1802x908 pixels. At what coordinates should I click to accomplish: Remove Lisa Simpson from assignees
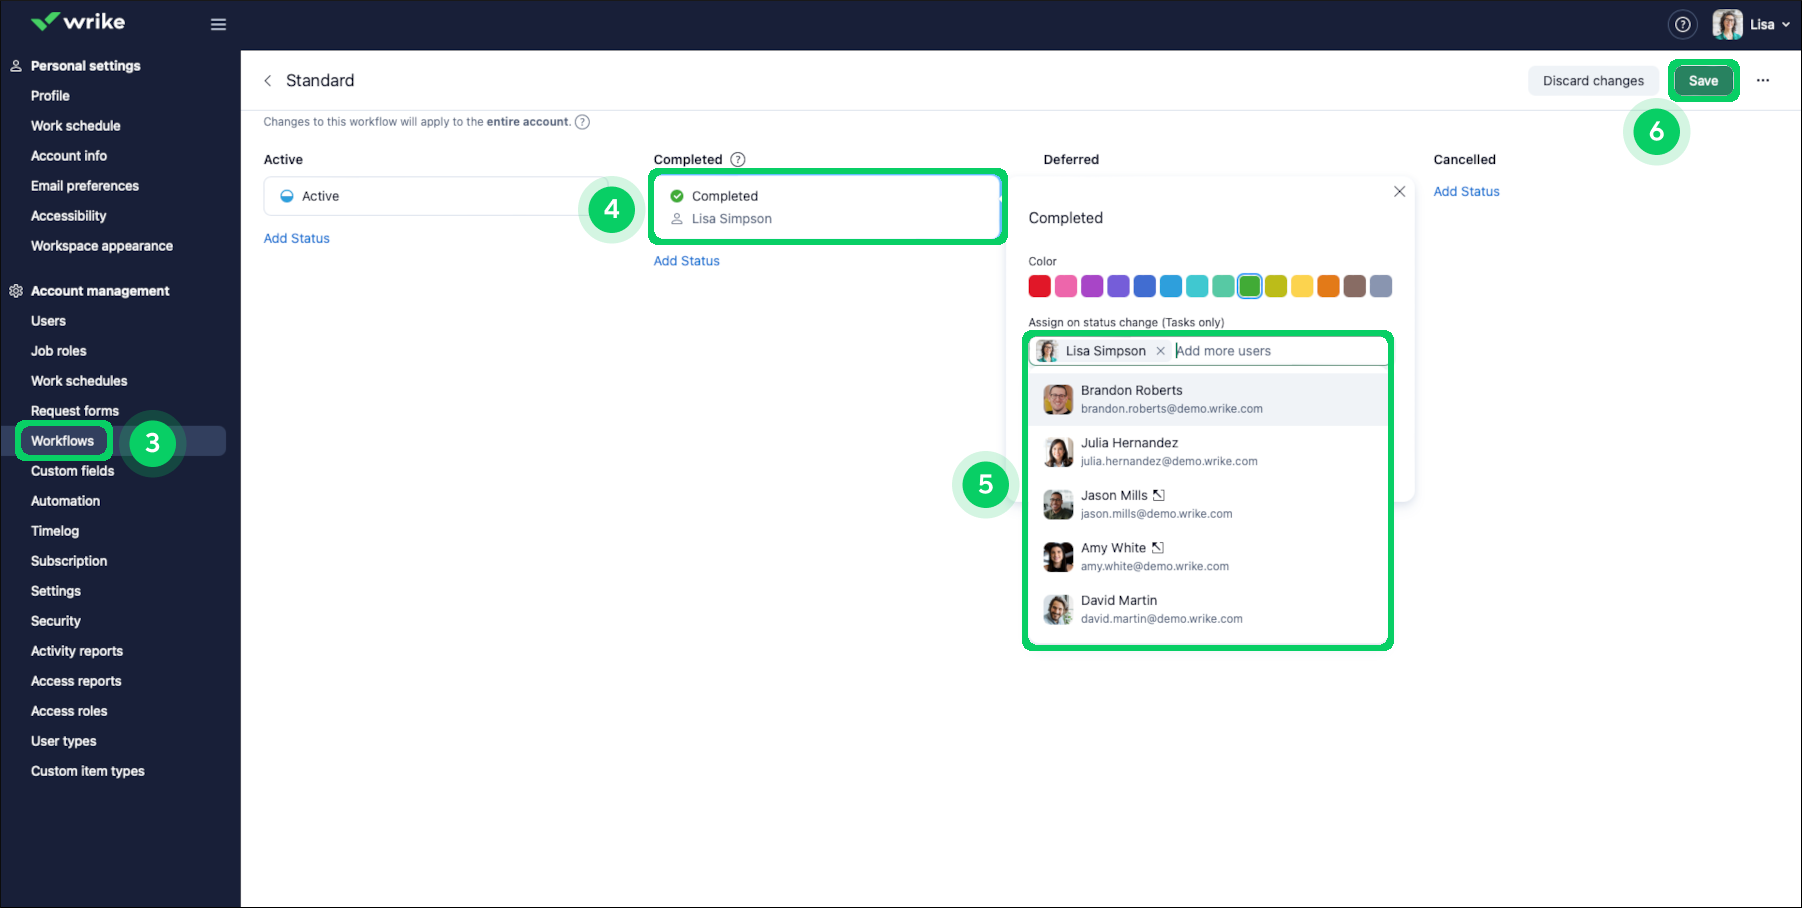pos(1160,351)
